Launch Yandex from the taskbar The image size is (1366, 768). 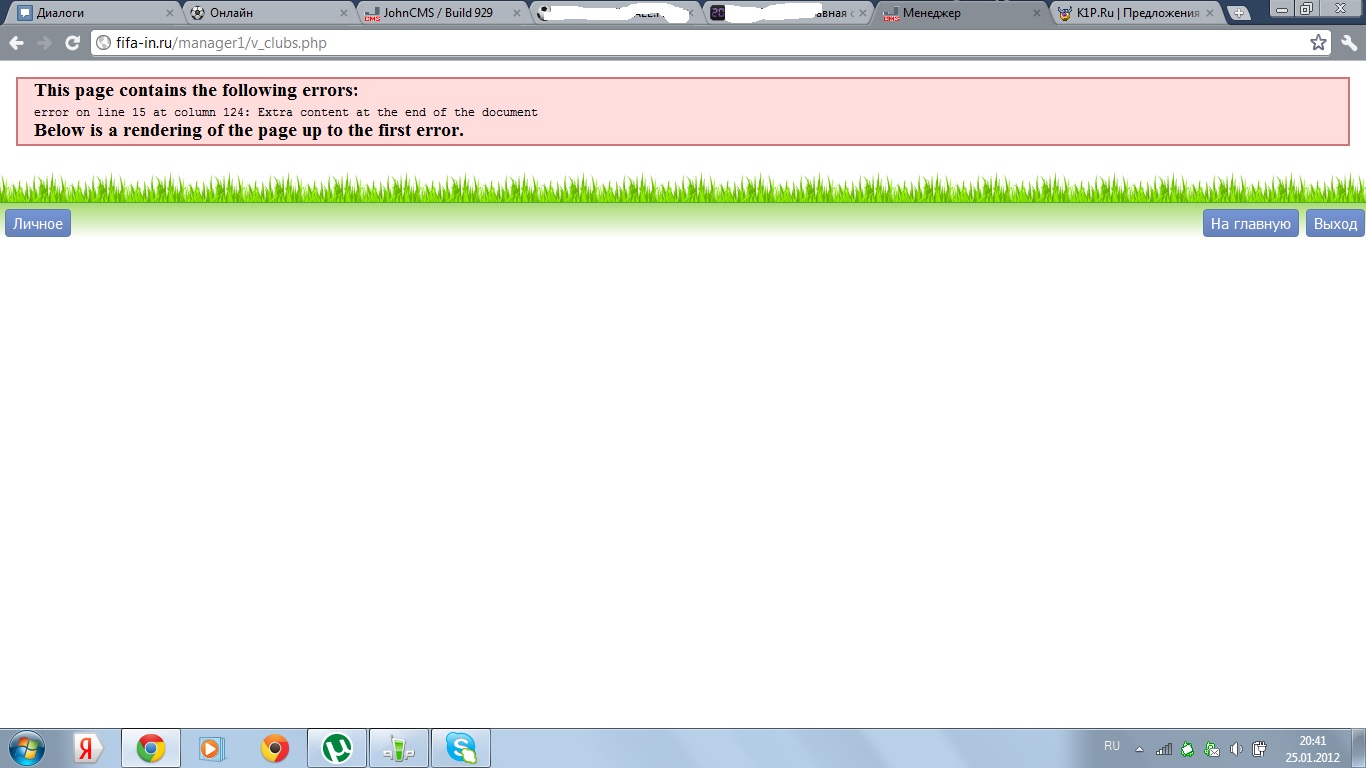[x=89, y=748]
